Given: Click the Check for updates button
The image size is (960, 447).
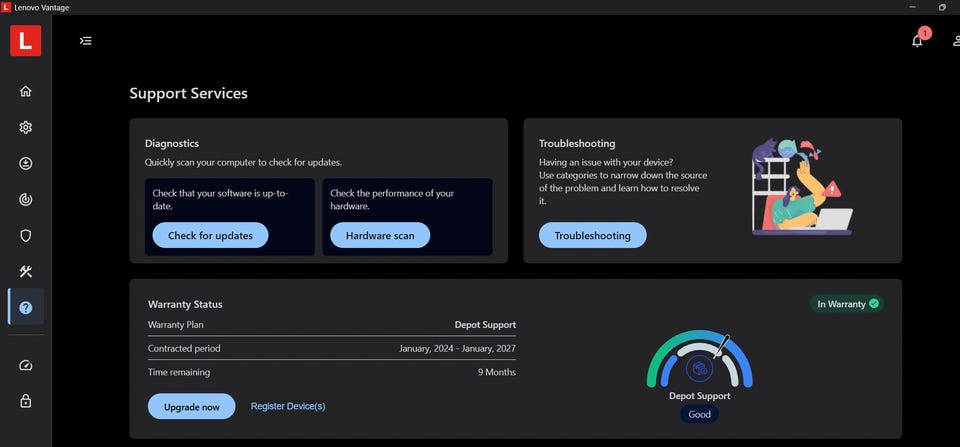Looking at the screenshot, I should click(x=210, y=235).
